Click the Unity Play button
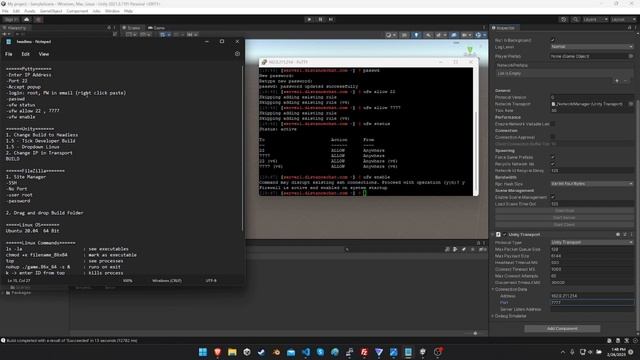640x360 pixels. tap(309, 19)
